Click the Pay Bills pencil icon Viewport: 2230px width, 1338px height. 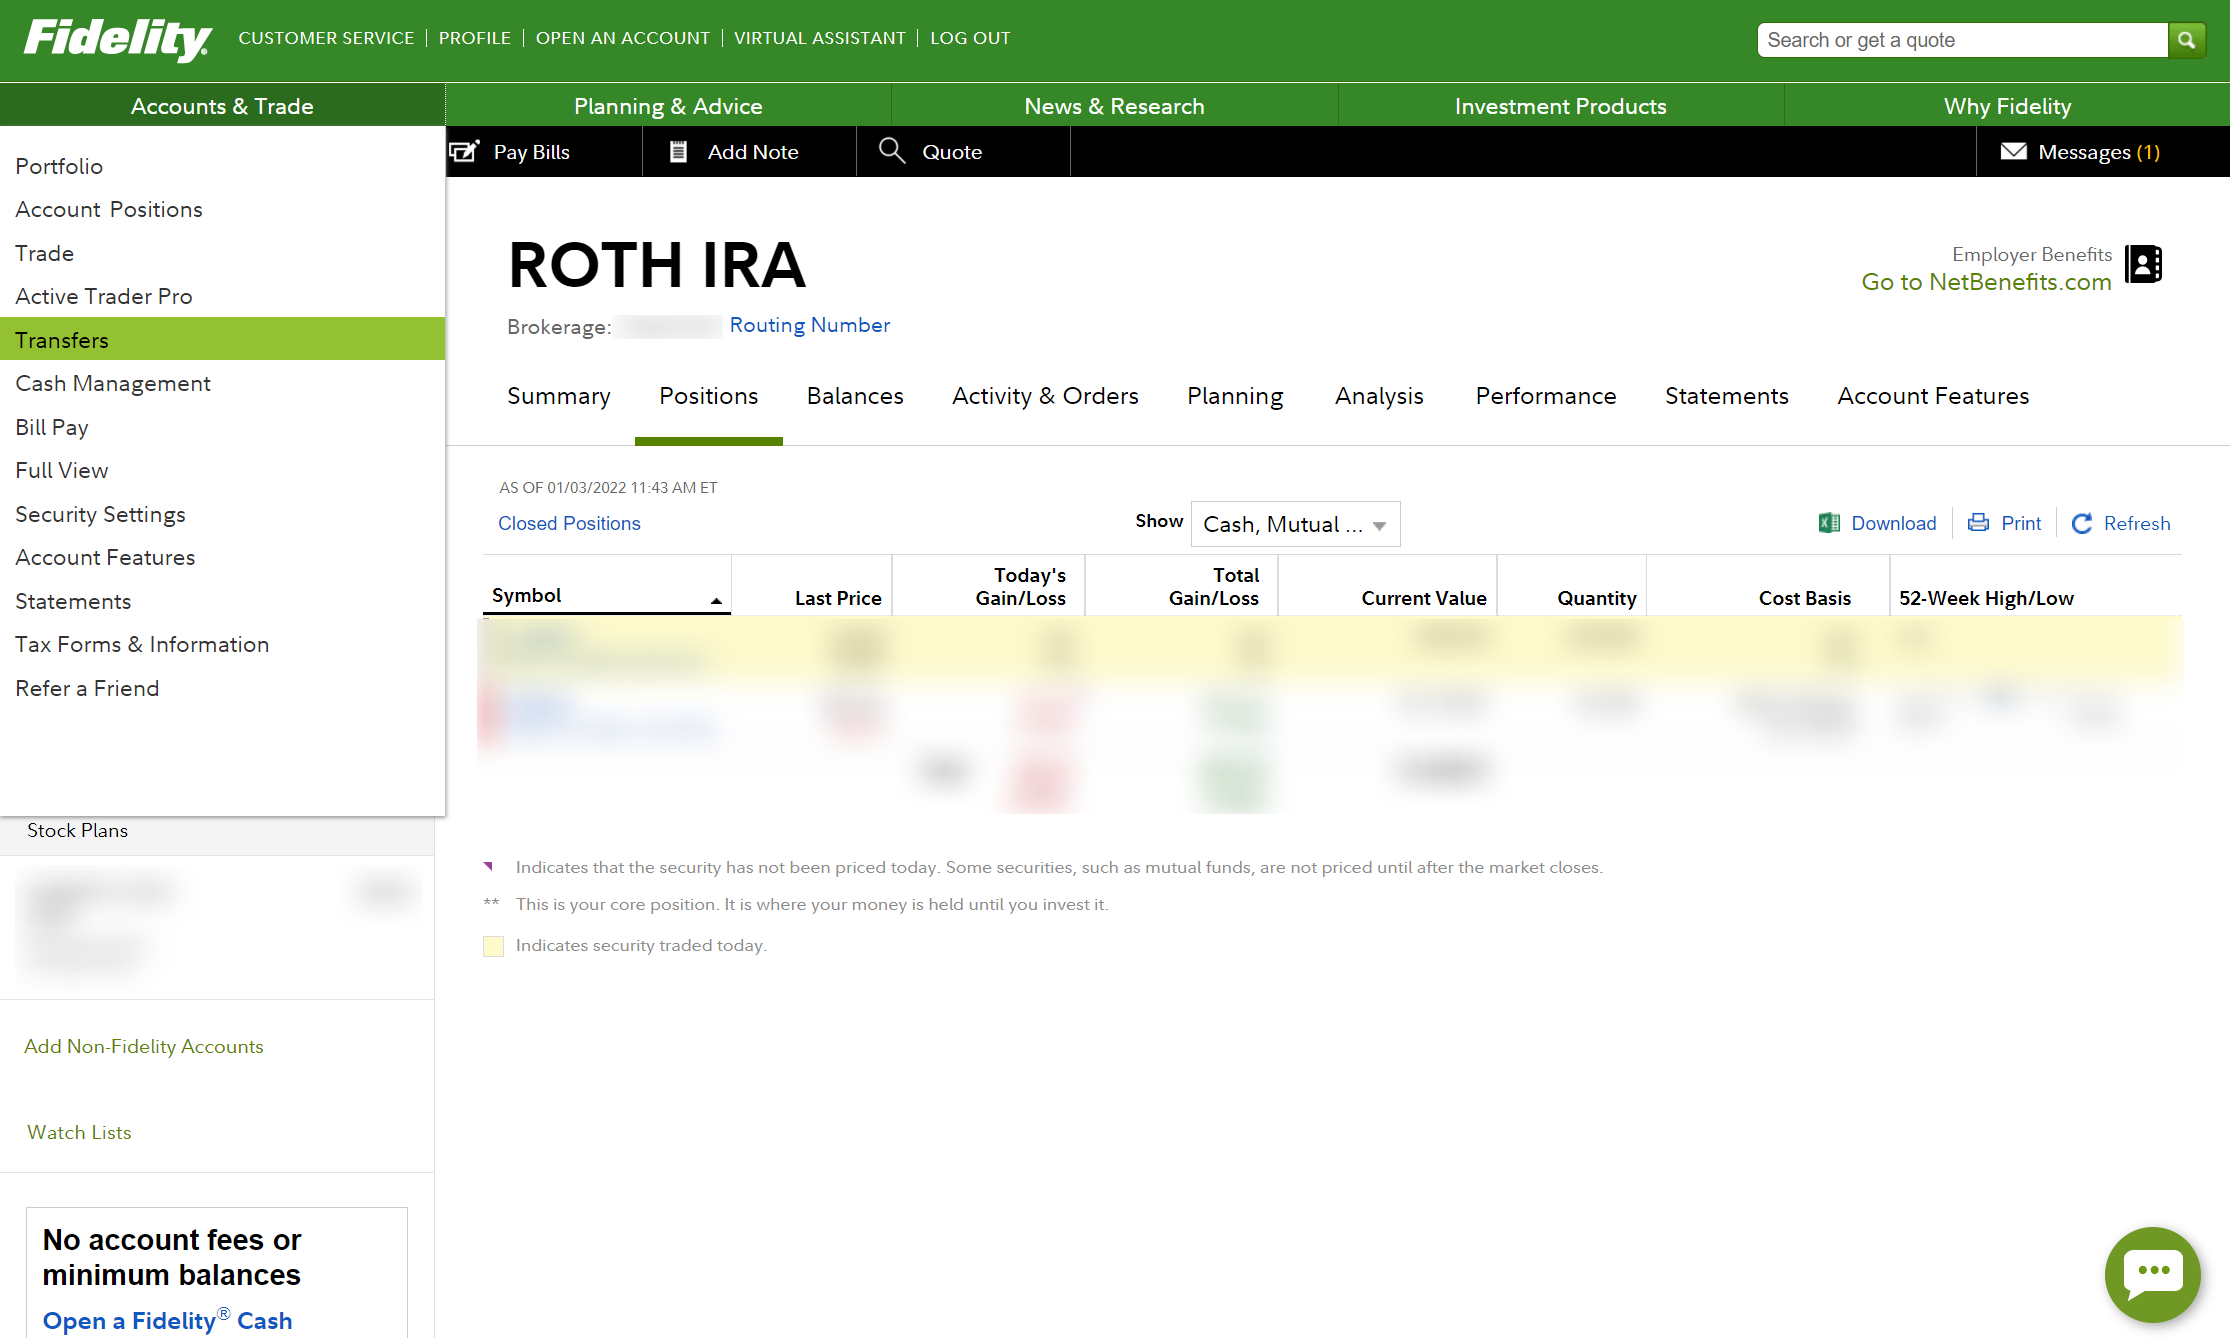click(x=464, y=151)
